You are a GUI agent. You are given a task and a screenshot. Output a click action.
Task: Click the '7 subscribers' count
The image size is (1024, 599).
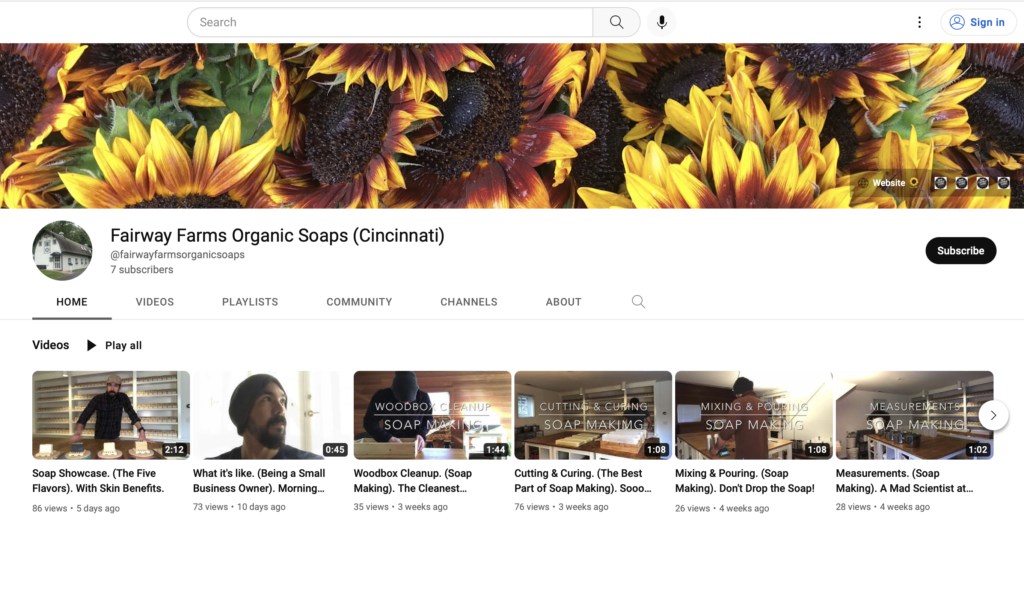pyautogui.click(x=142, y=270)
